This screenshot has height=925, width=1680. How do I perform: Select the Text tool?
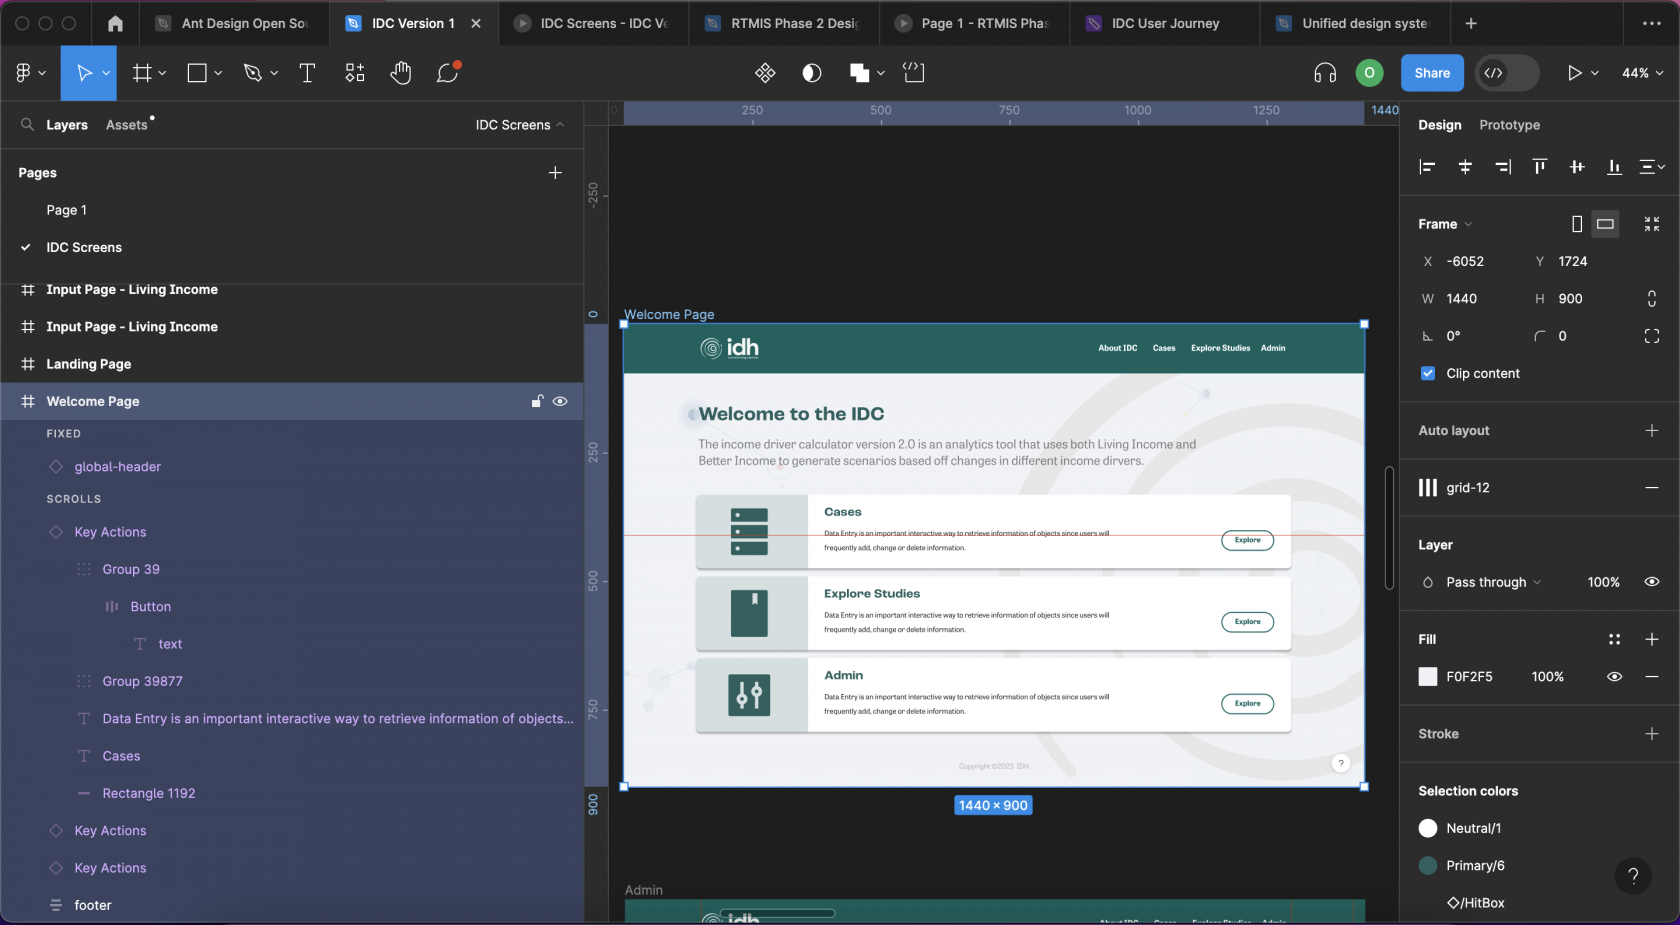(307, 73)
